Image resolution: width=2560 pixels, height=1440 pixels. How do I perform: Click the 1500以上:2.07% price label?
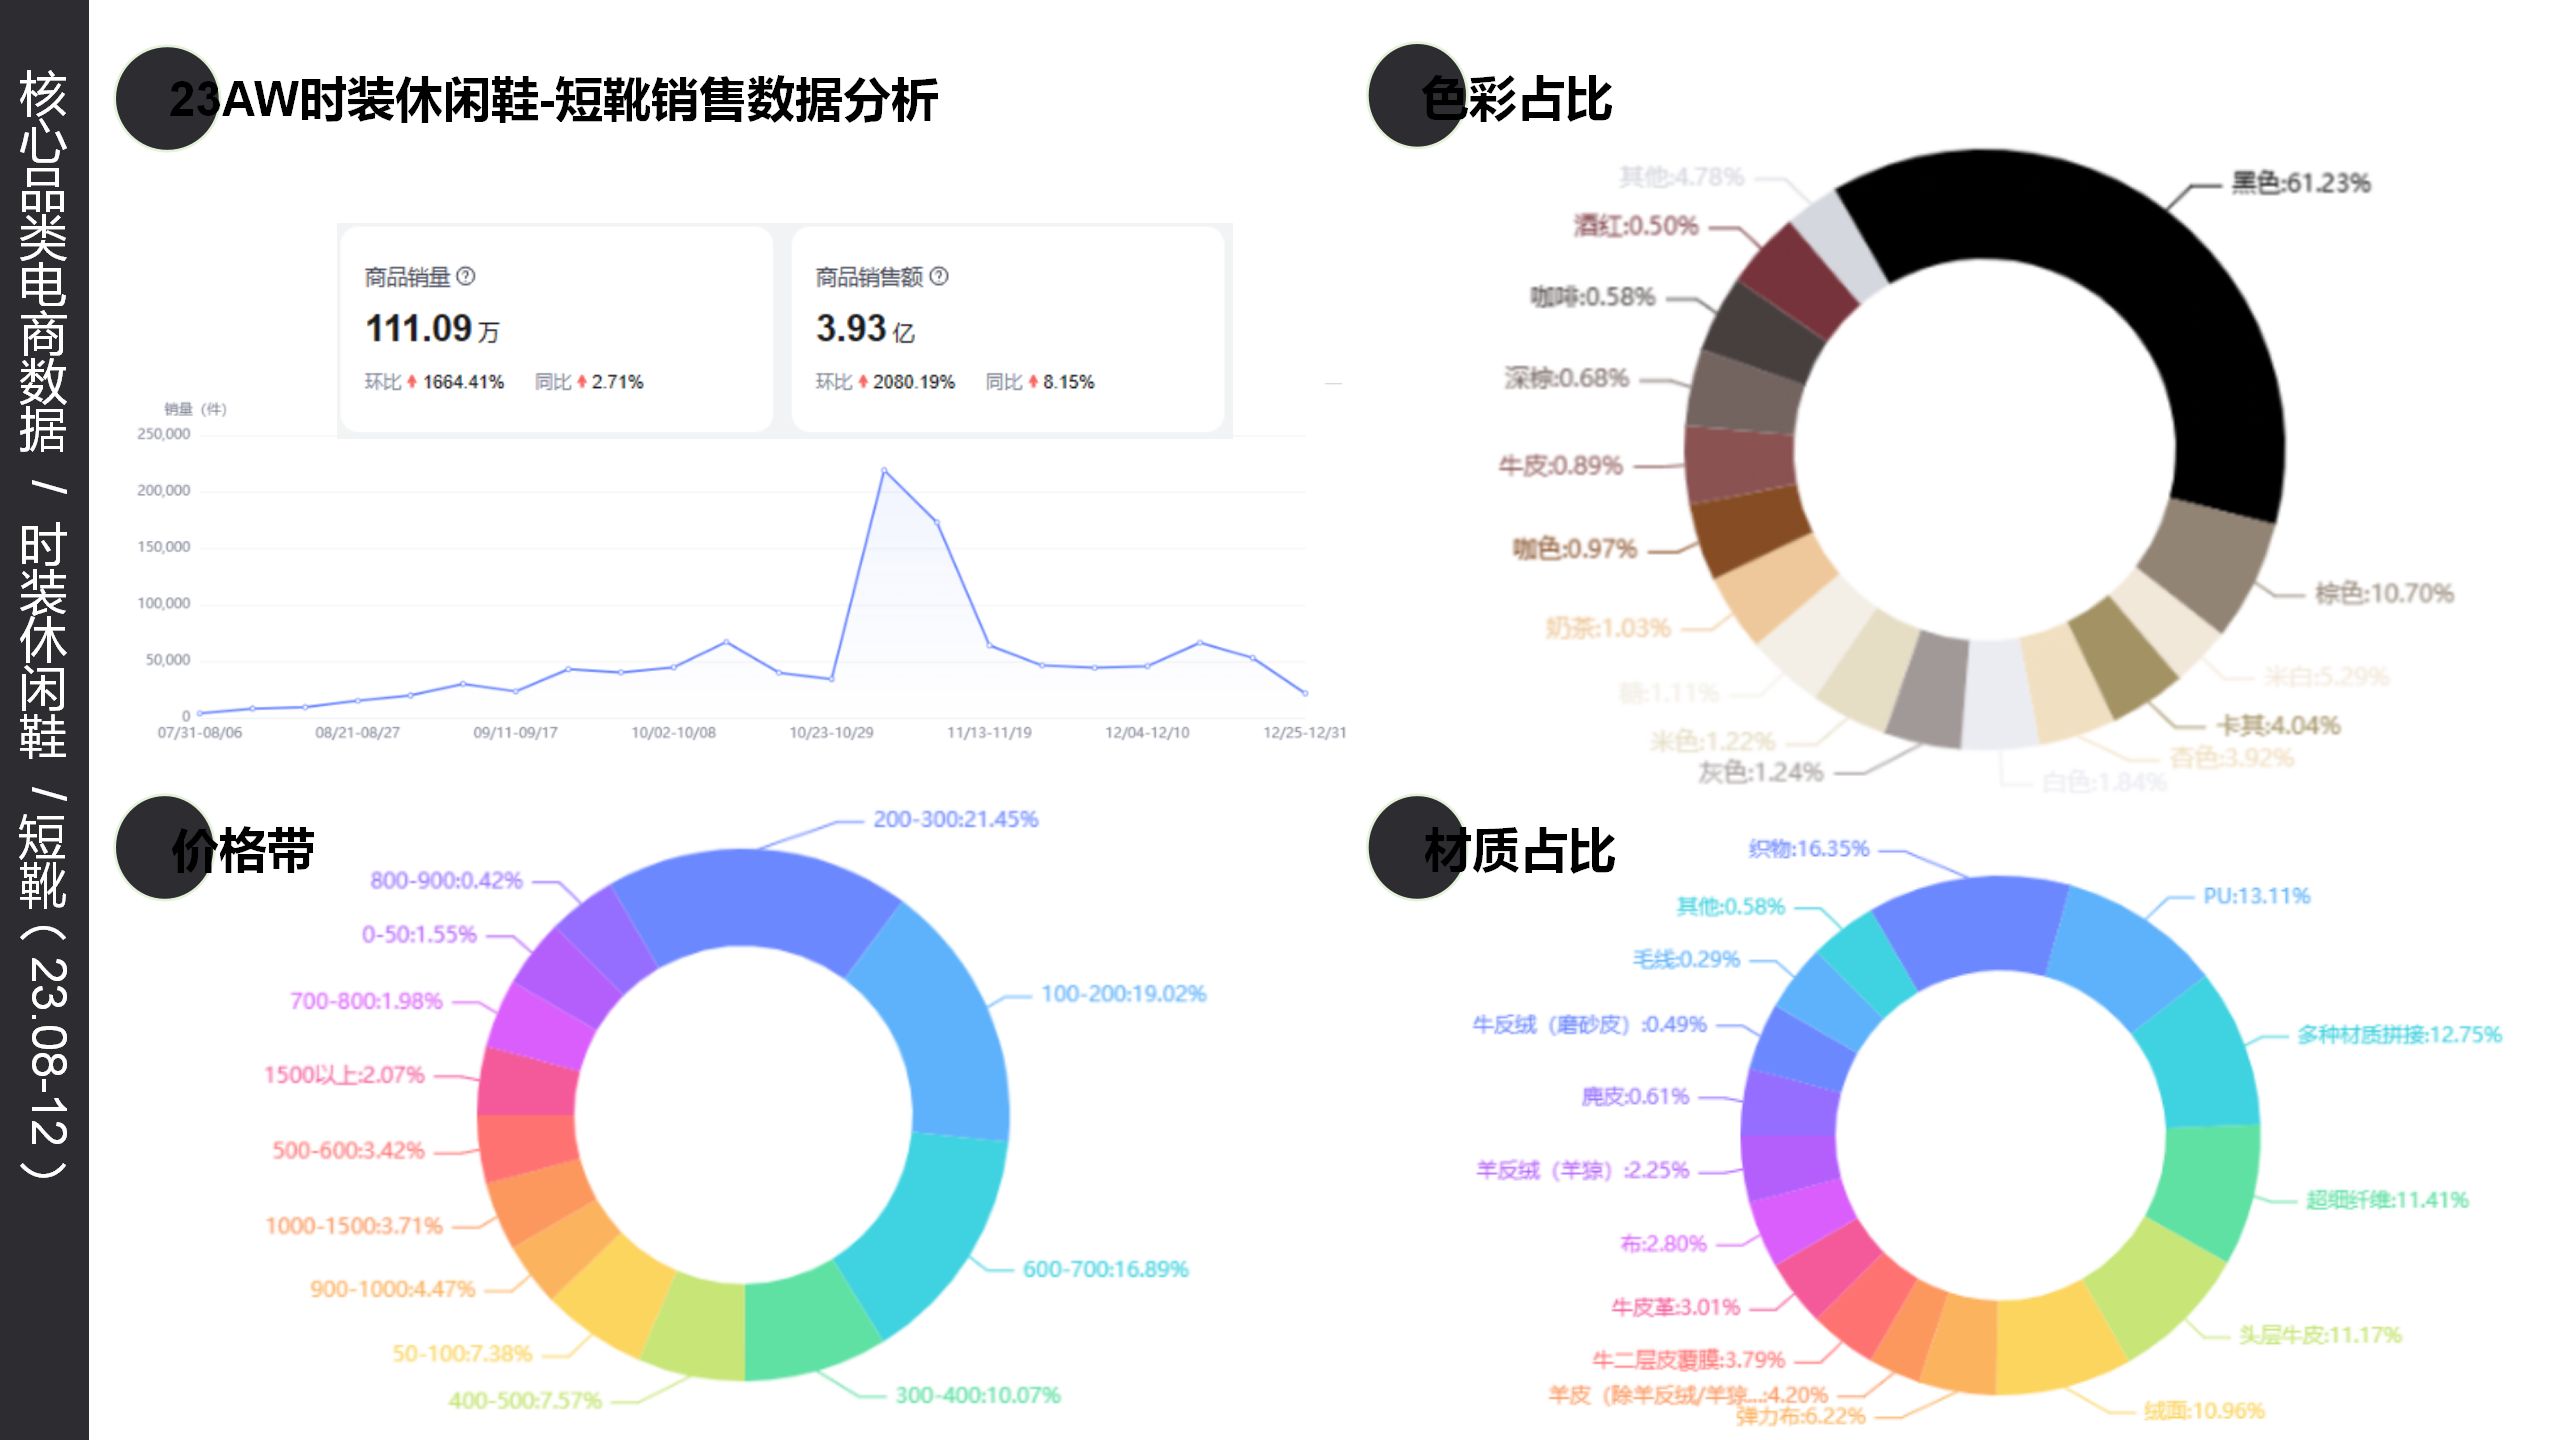[345, 1075]
